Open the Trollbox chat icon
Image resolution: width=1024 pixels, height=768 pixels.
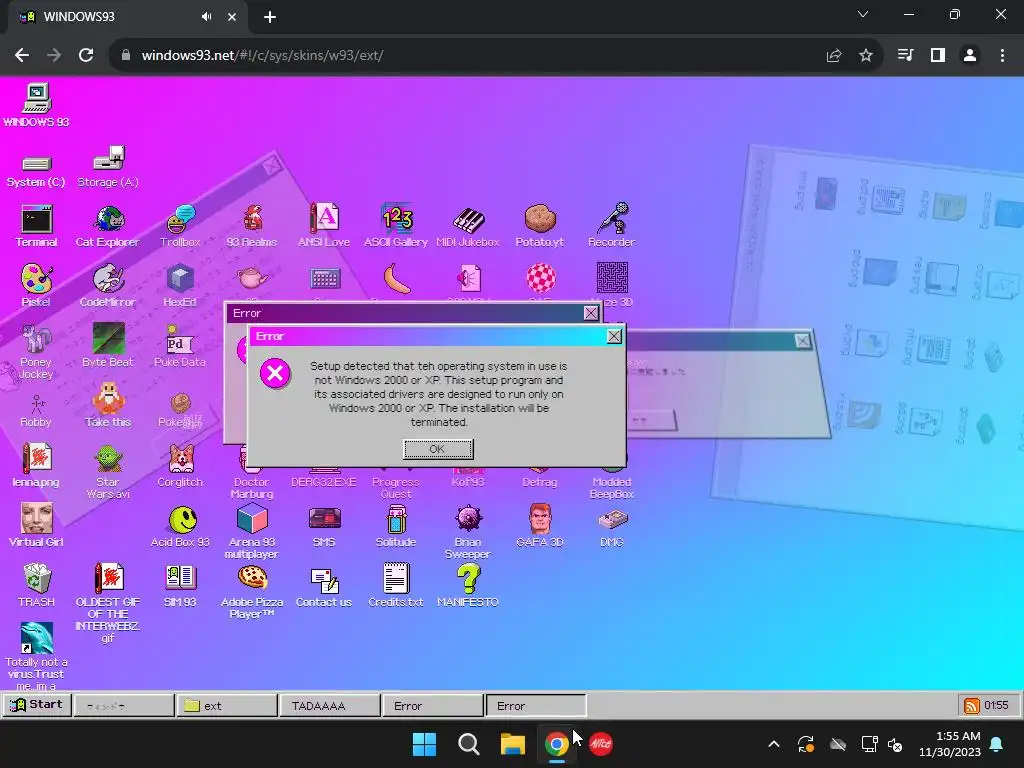pyautogui.click(x=180, y=219)
